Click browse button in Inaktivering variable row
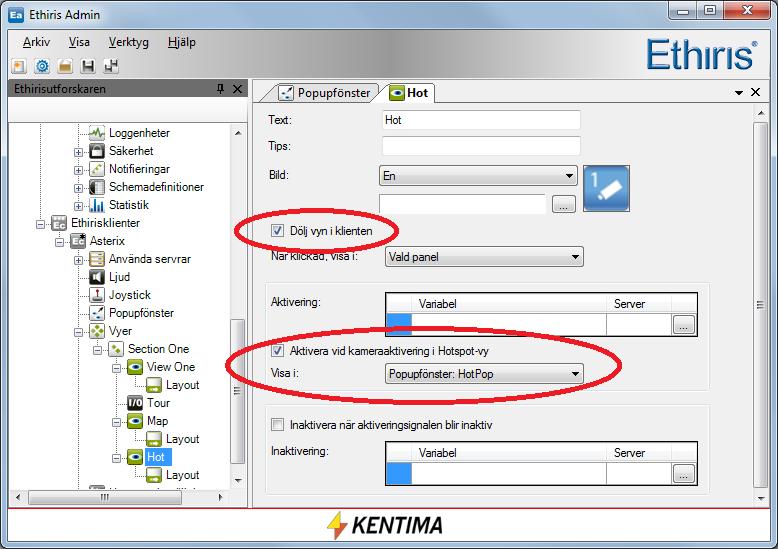The width and height of the screenshot is (778, 549). (684, 474)
